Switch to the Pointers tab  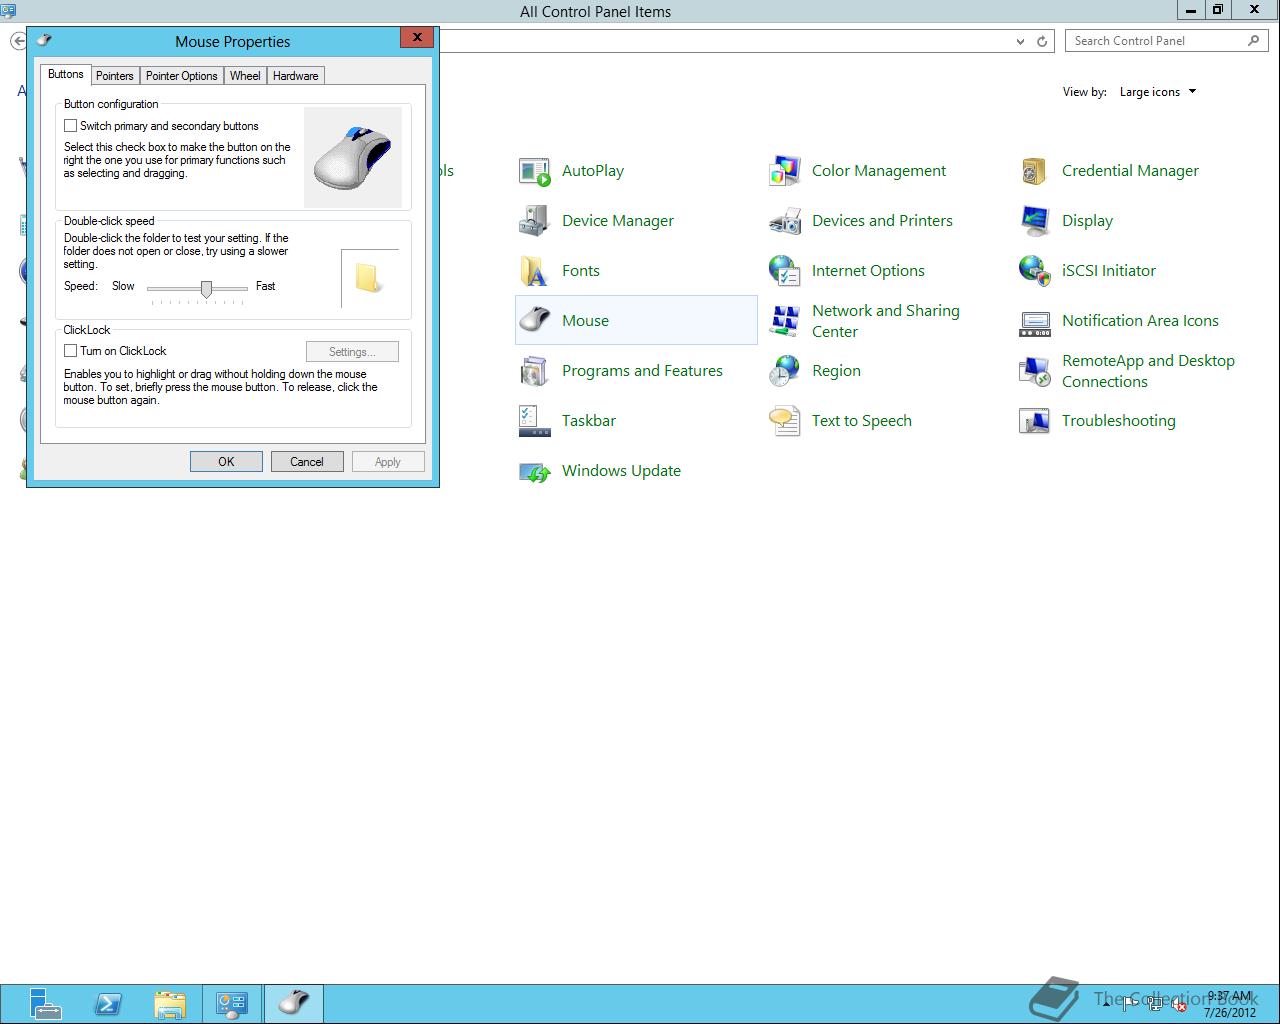pos(115,76)
